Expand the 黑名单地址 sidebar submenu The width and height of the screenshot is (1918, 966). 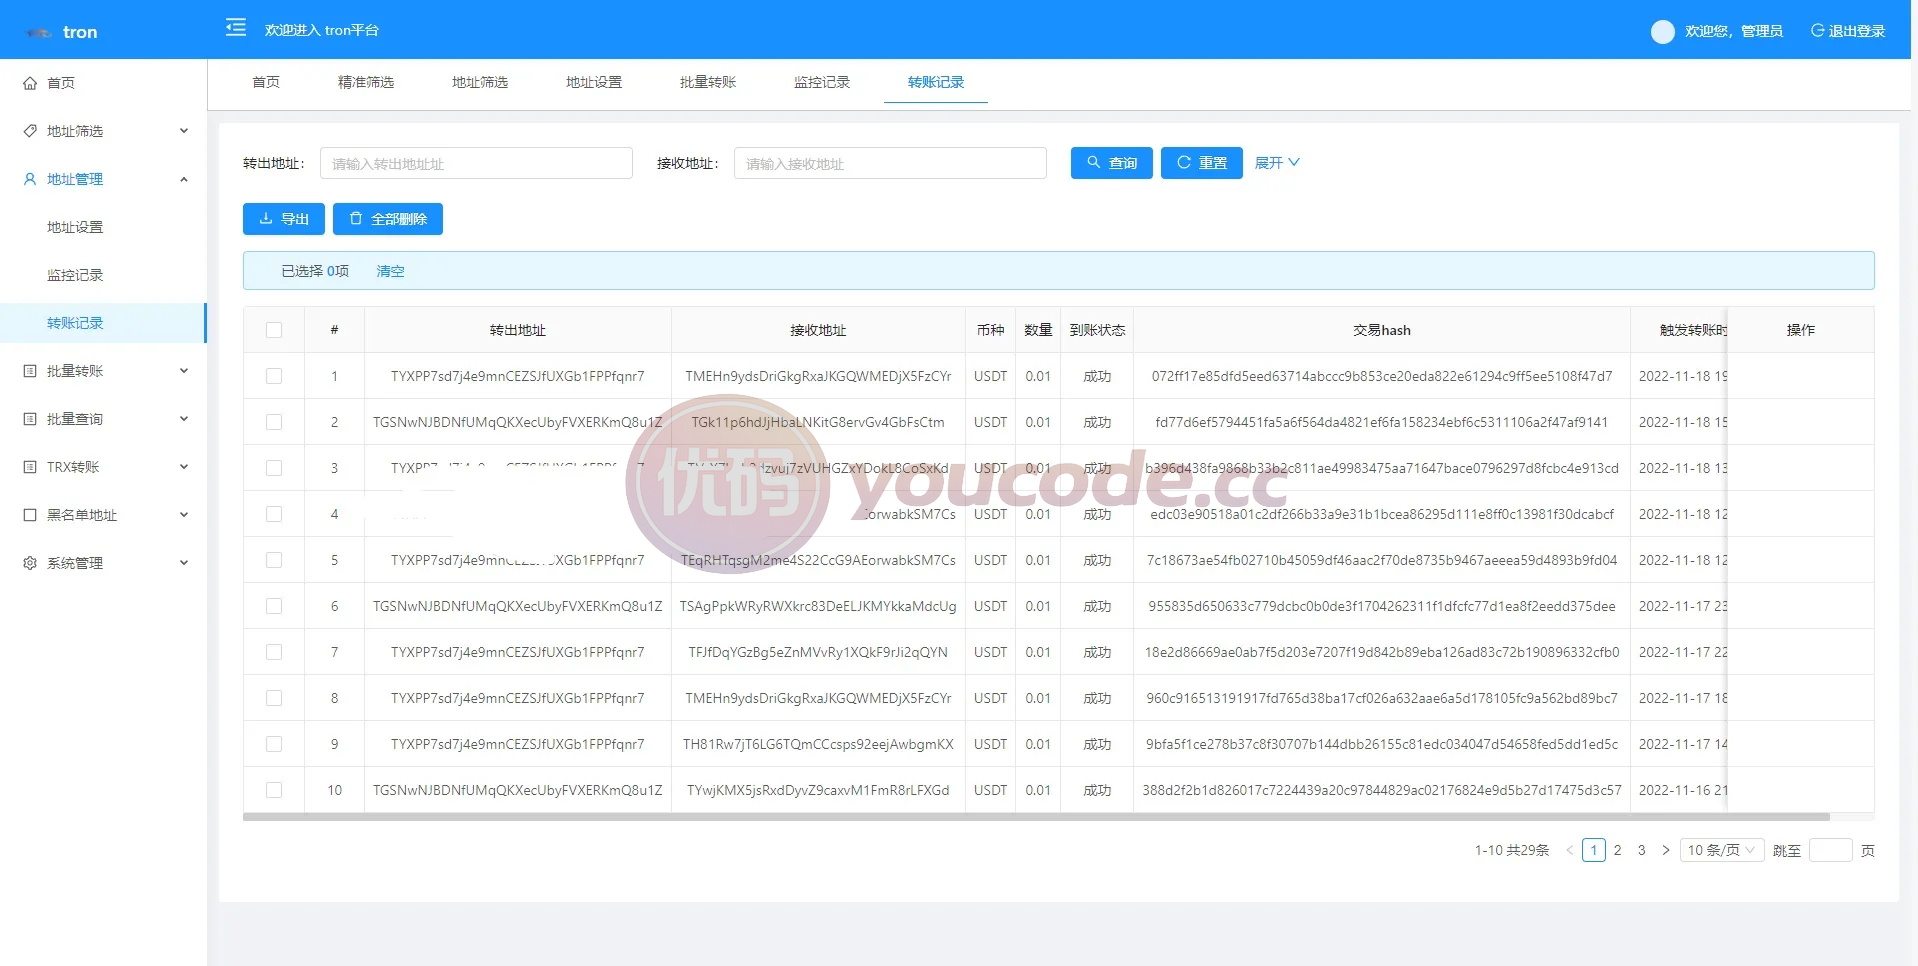click(x=184, y=515)
